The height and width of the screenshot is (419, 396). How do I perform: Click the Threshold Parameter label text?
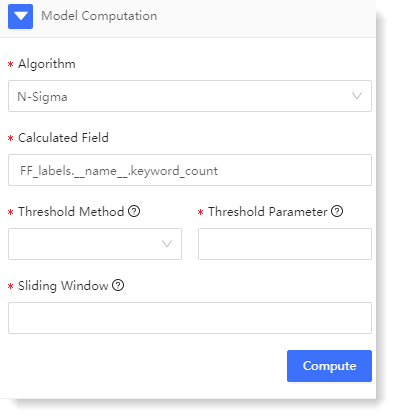point(268,212)
